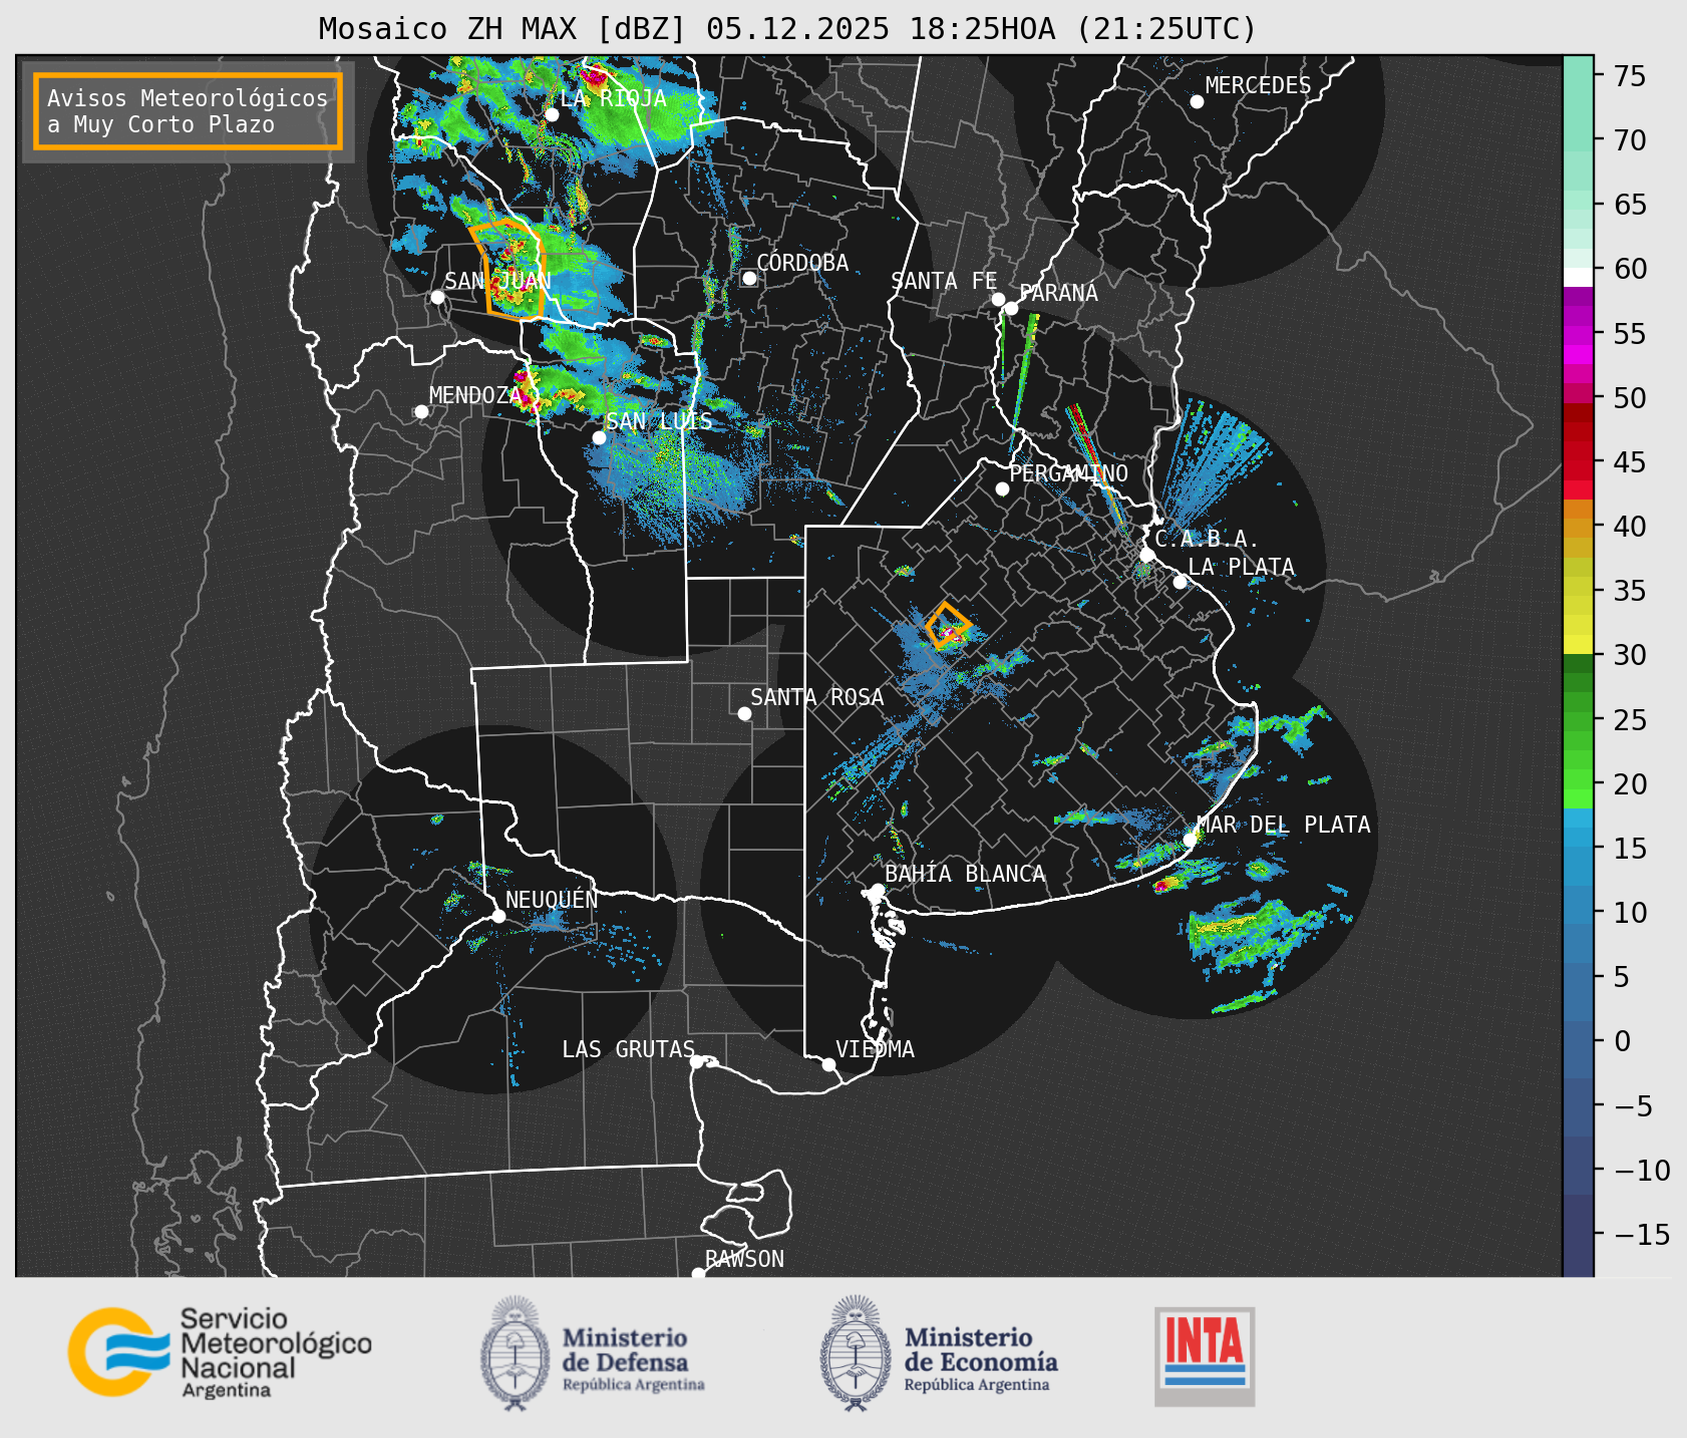Select the CÓRDOBA city marker
The height and width of the screenshot is (1438, 1687).
(x=749, y=278)
